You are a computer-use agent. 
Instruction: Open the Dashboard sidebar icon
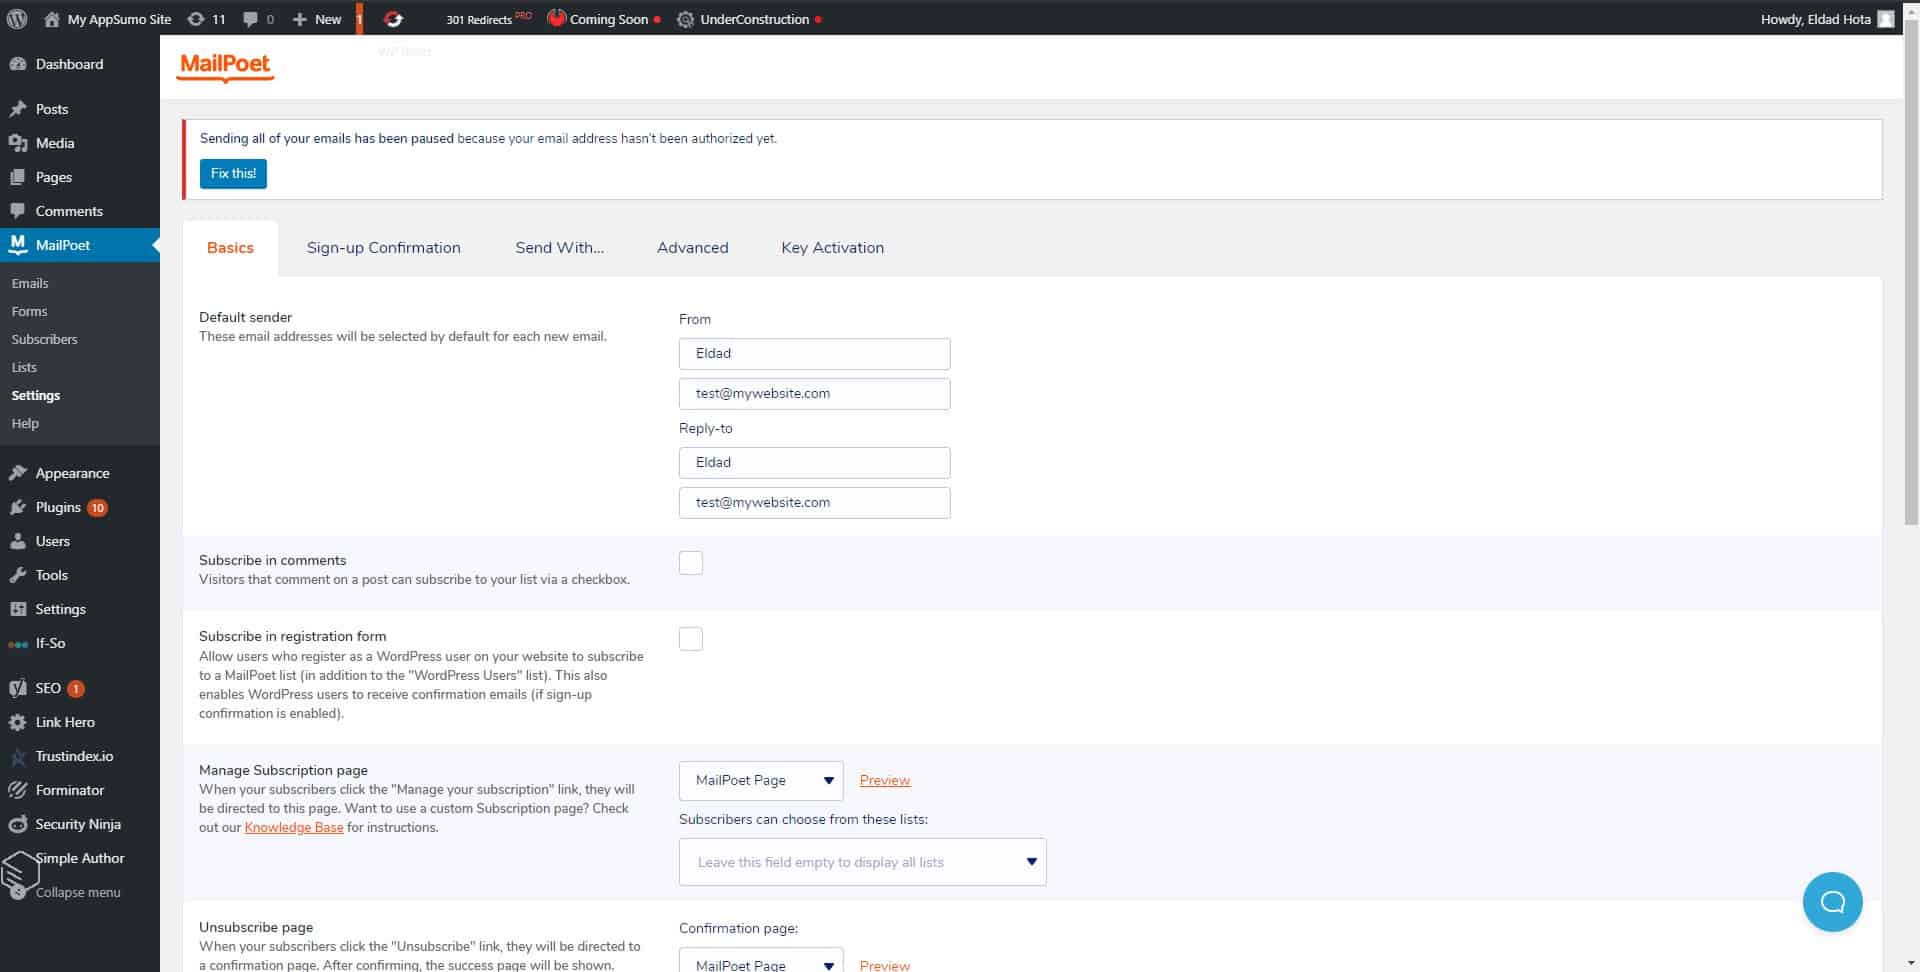click(17, 64)
